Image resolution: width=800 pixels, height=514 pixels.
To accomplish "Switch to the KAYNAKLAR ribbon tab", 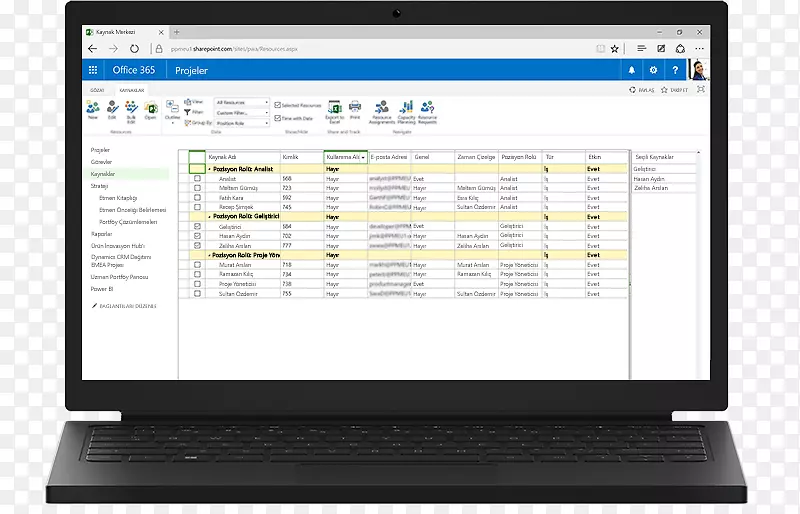I will [132, 90].
